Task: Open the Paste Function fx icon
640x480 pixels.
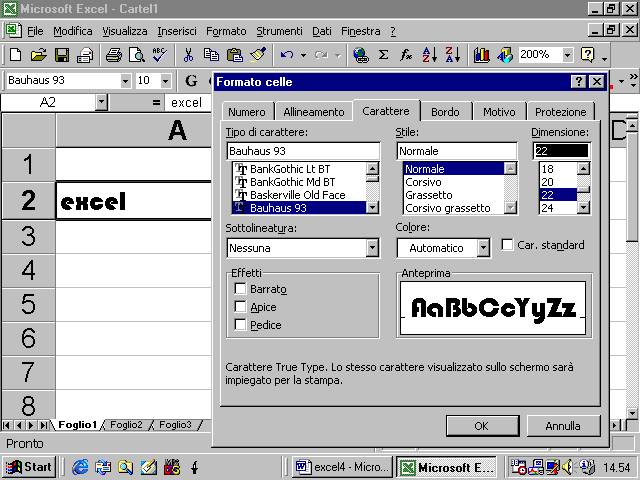Action: pyautogui.click(x=406, y=55)
